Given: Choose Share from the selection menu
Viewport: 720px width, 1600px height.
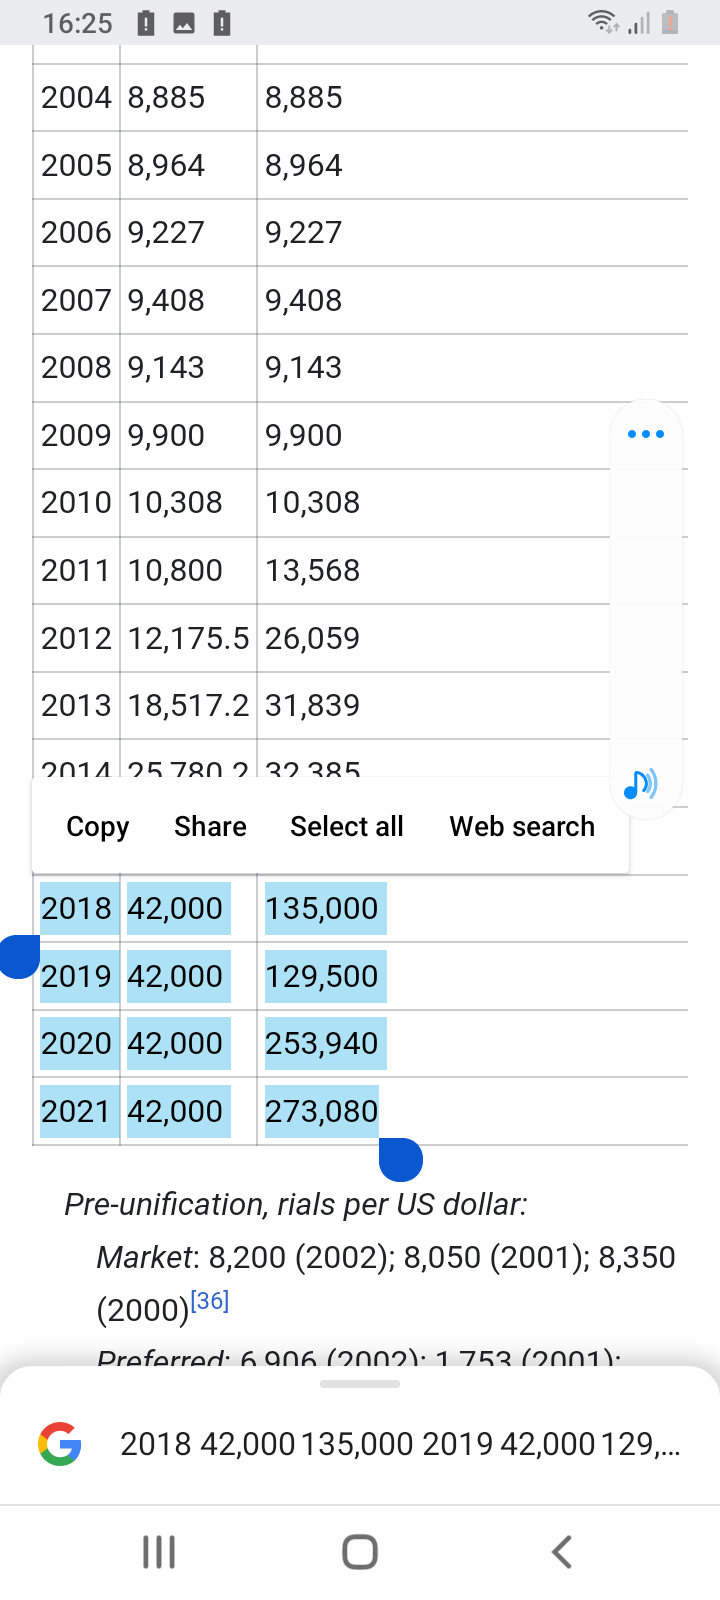Looking at the screenshot, I should pyautogui.click(x=210, y=827).
